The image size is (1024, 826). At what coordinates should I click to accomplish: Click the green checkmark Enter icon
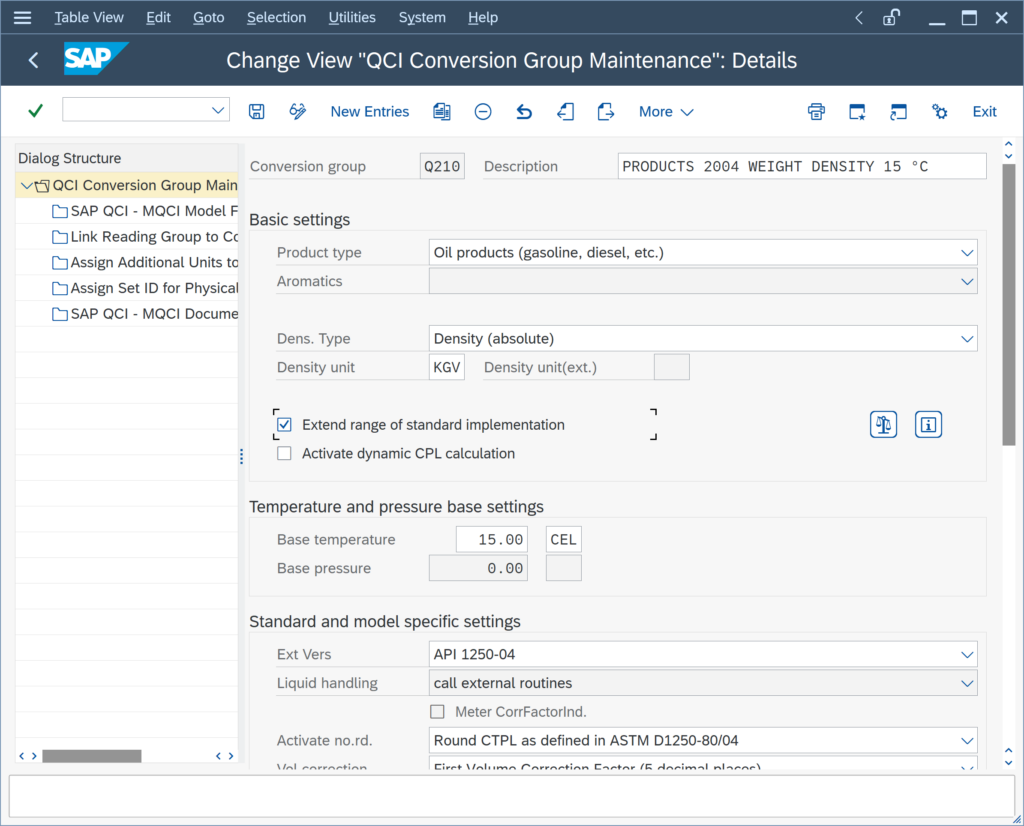[36, 111]
